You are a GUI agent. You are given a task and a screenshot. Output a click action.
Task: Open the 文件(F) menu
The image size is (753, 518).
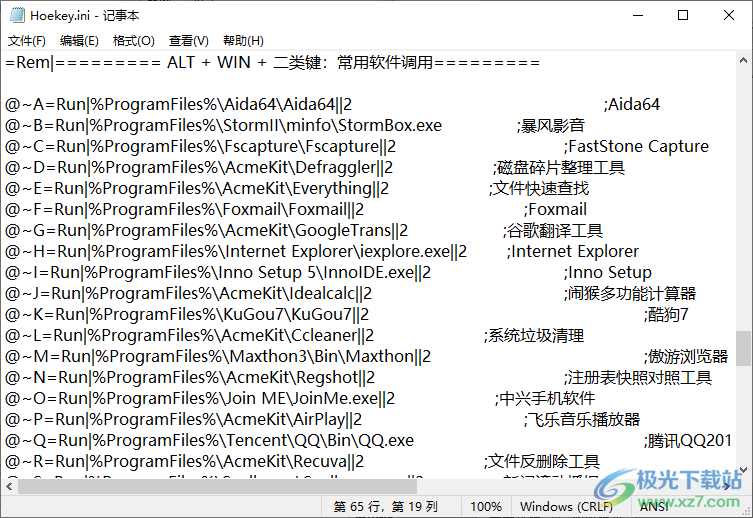pyautogui.click(x=27, y=41)
